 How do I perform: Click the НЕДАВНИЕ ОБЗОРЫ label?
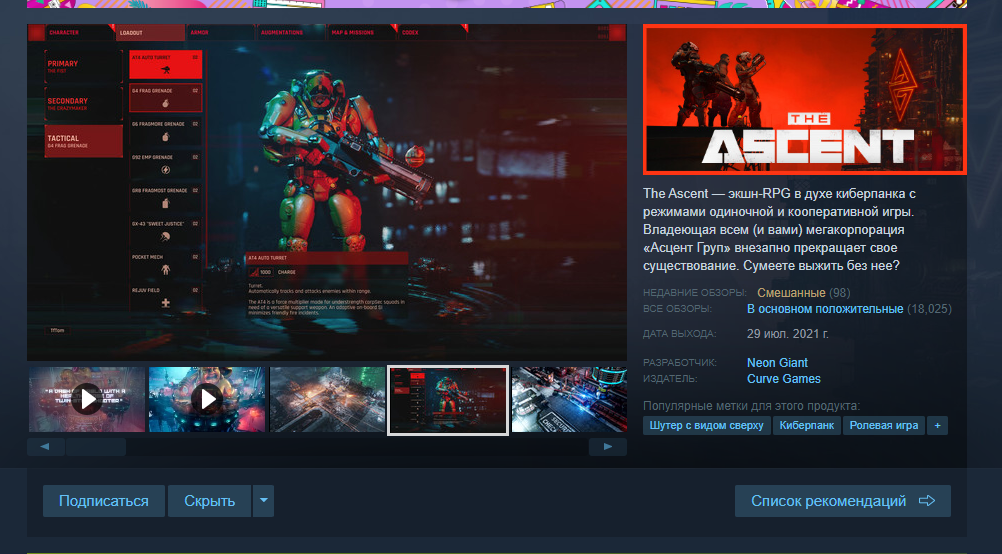(x=695, y=293)
